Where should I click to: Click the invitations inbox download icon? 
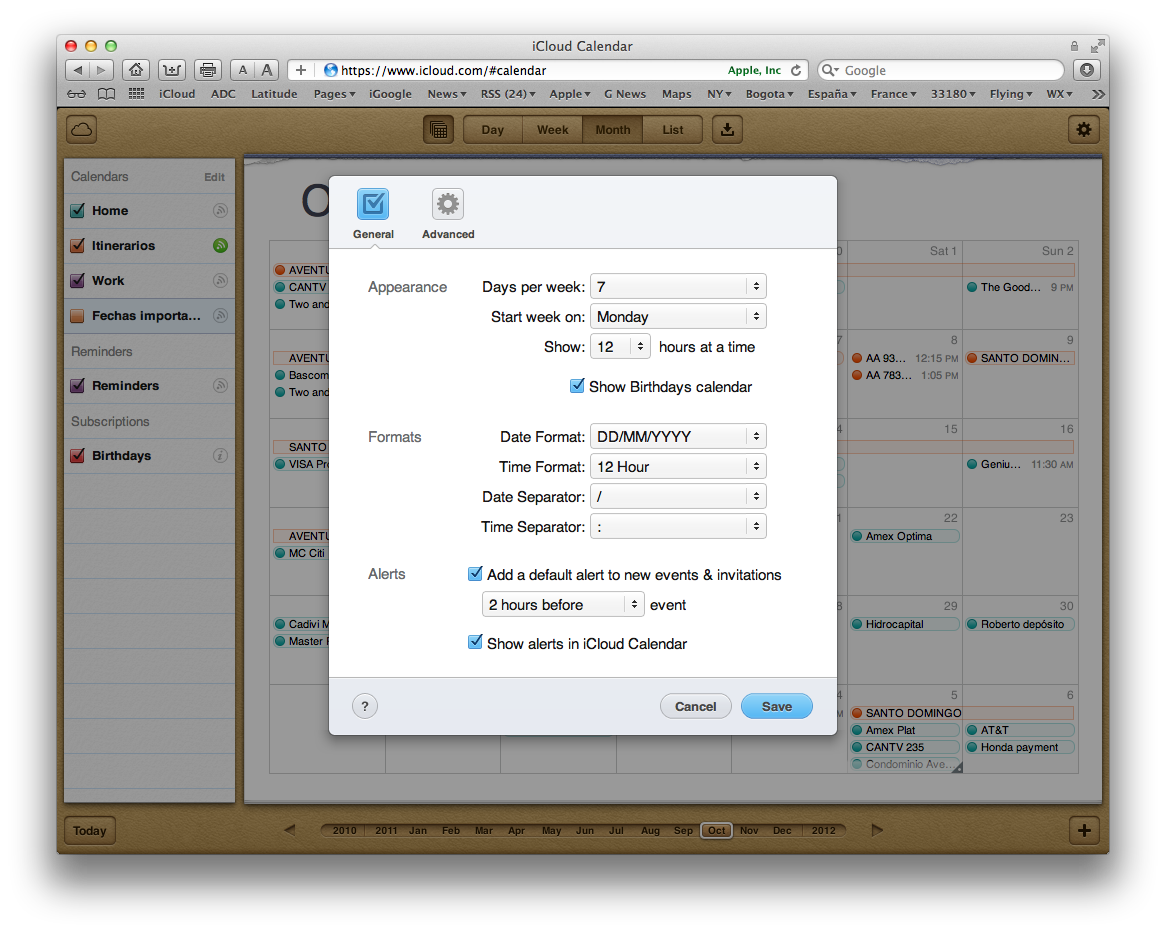coord(727,129)
